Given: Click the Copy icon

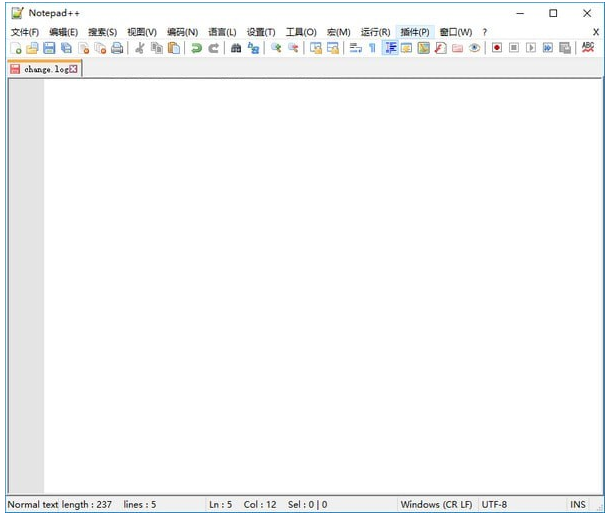Looking at the screenshot, I should click(x=157, y=48).
